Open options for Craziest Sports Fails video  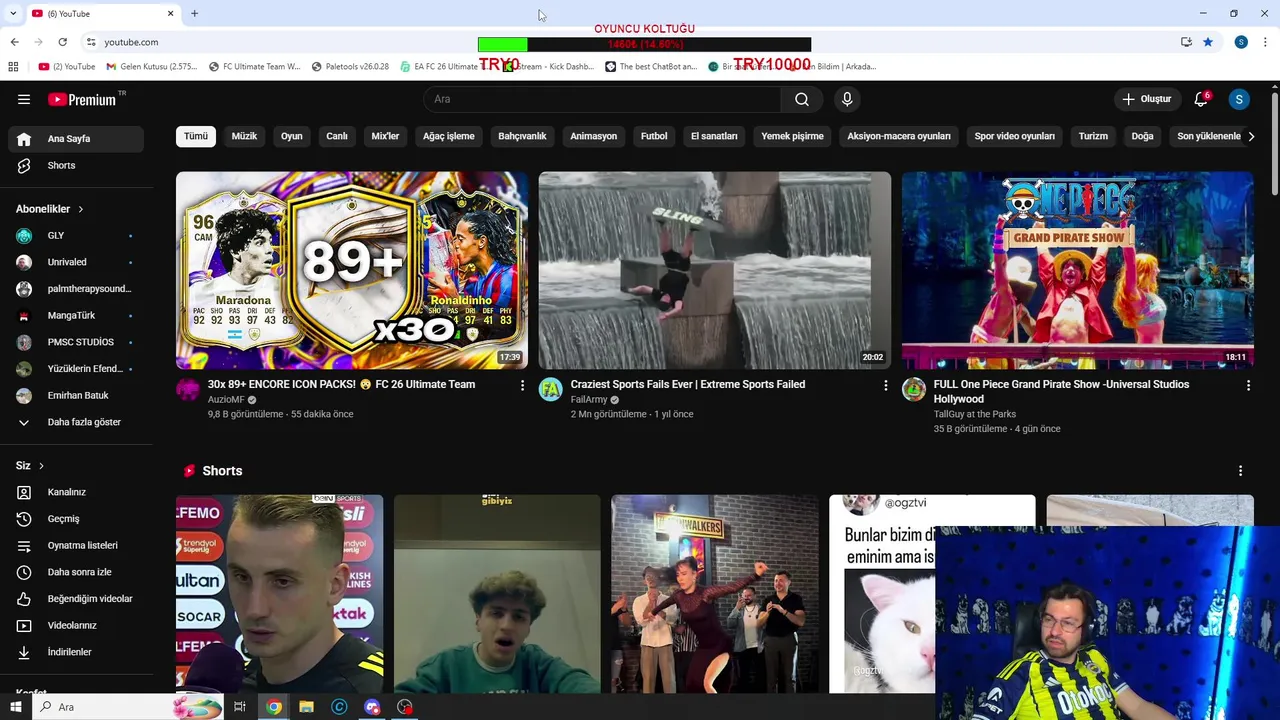coord(885,385)
